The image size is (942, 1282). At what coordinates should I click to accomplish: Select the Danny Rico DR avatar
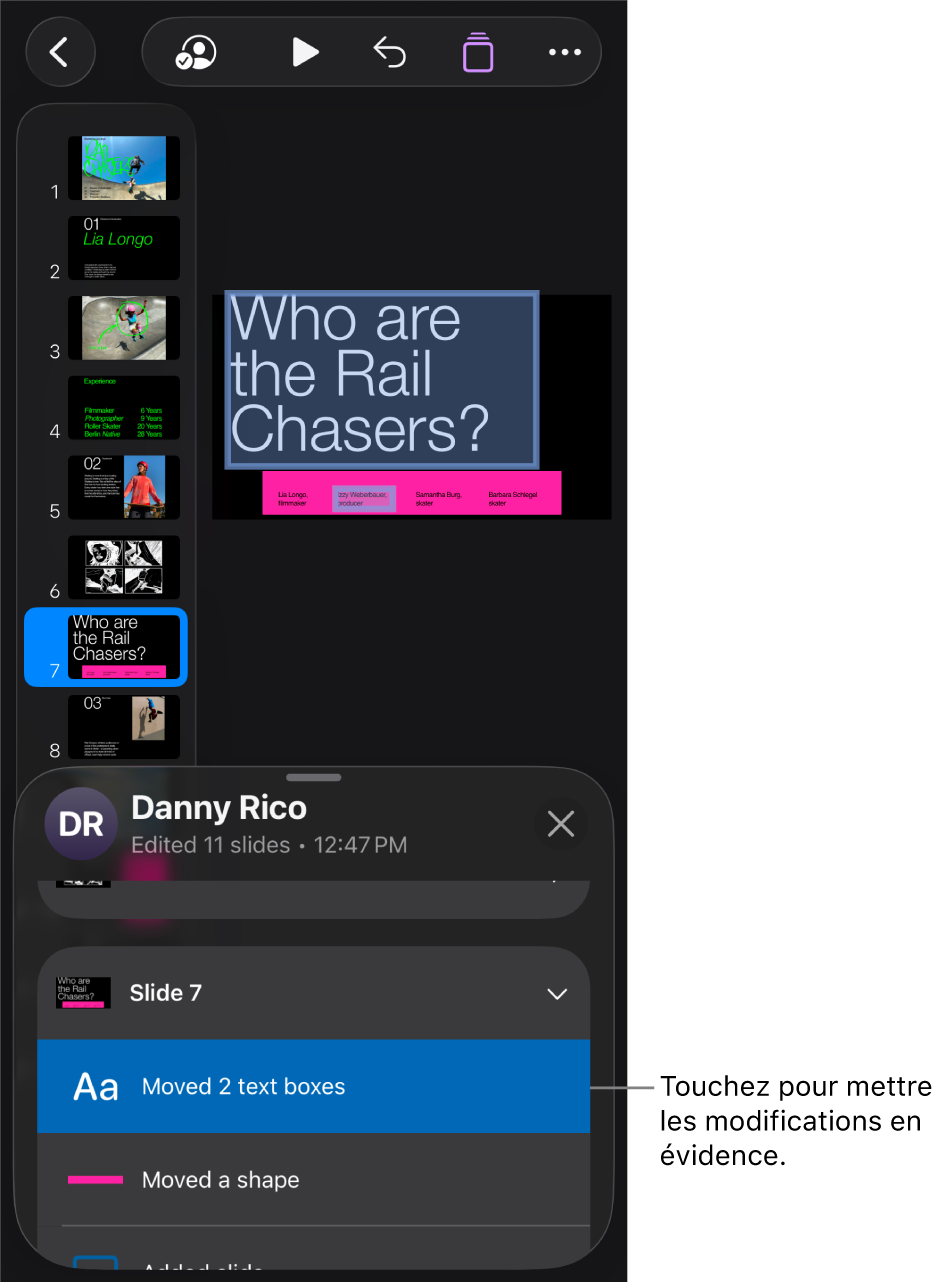[81, 824]
